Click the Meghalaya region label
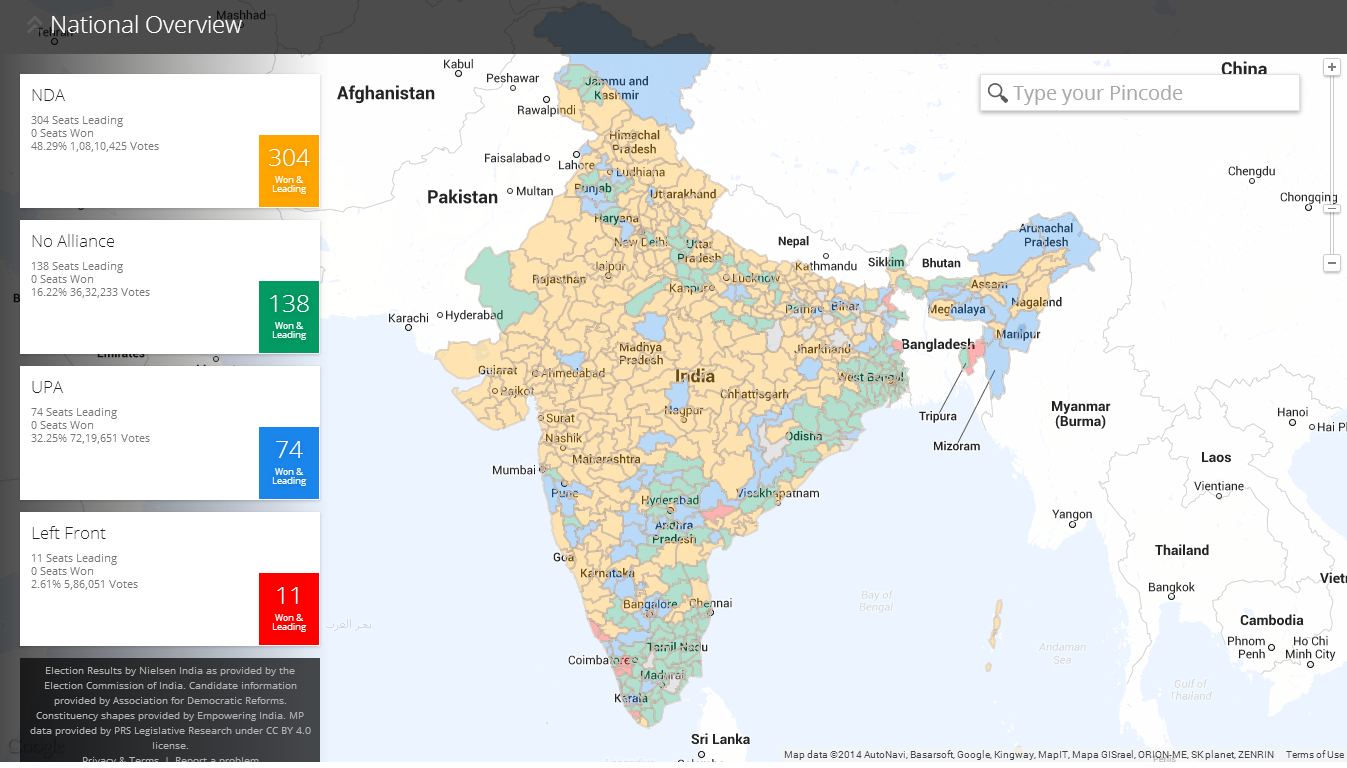Image resolution: width=1347 pixels, height=768 pixels. 957,309
